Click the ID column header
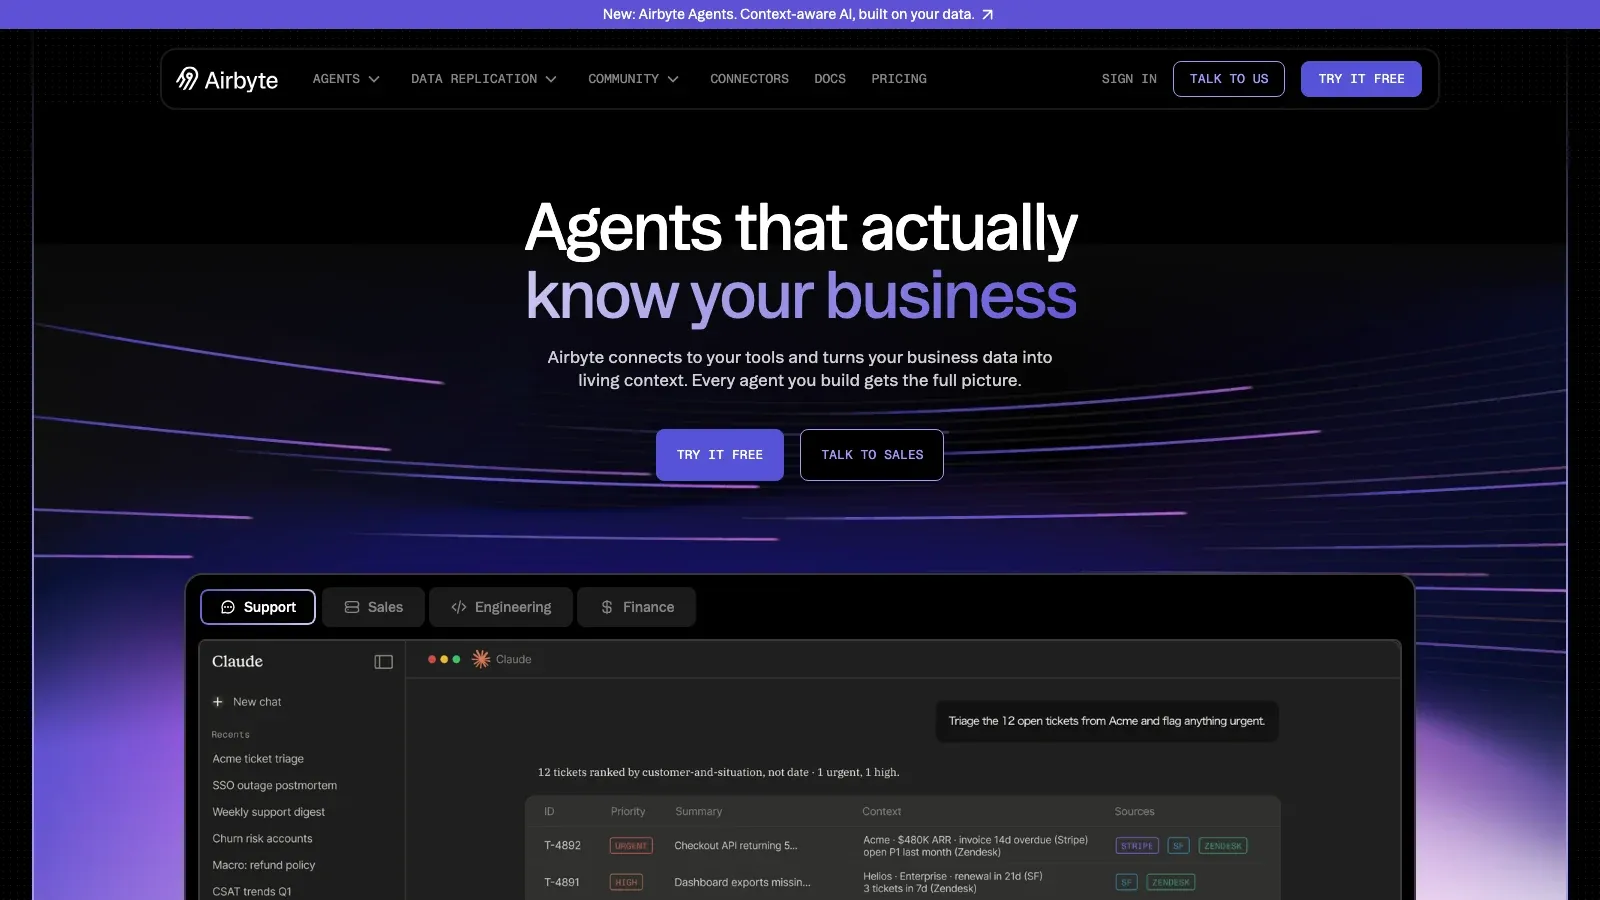Image resolution: width=1600 pixels, height=900 pixels. 549,812
